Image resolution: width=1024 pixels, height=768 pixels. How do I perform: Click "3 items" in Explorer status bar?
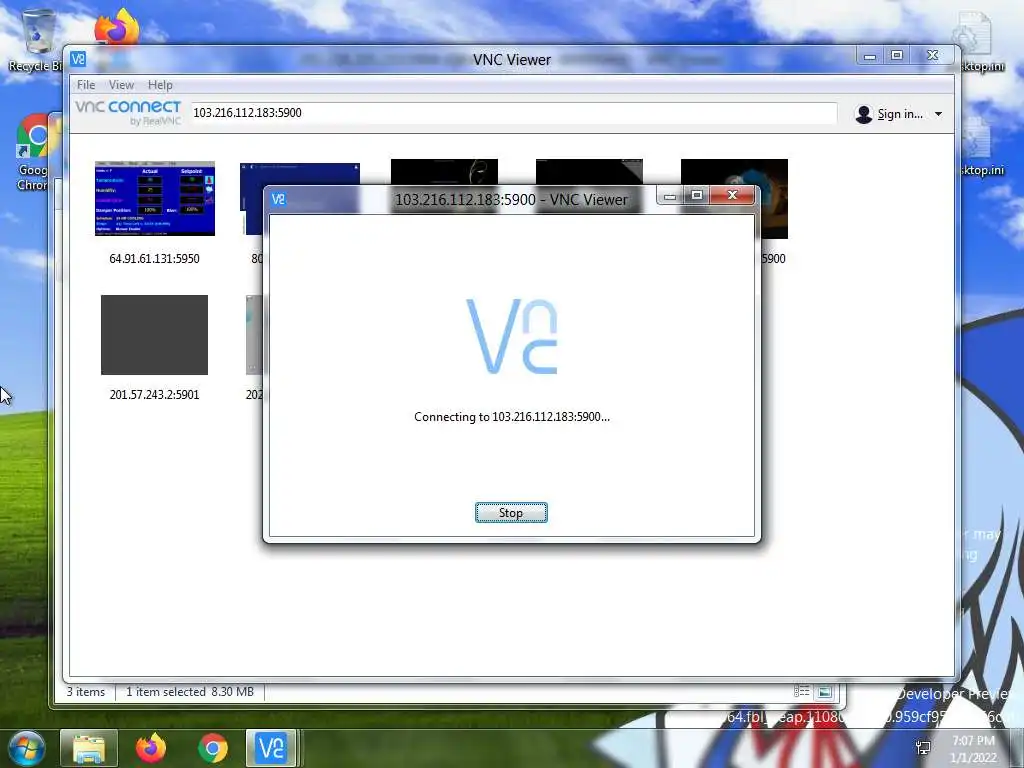point(86,692)
